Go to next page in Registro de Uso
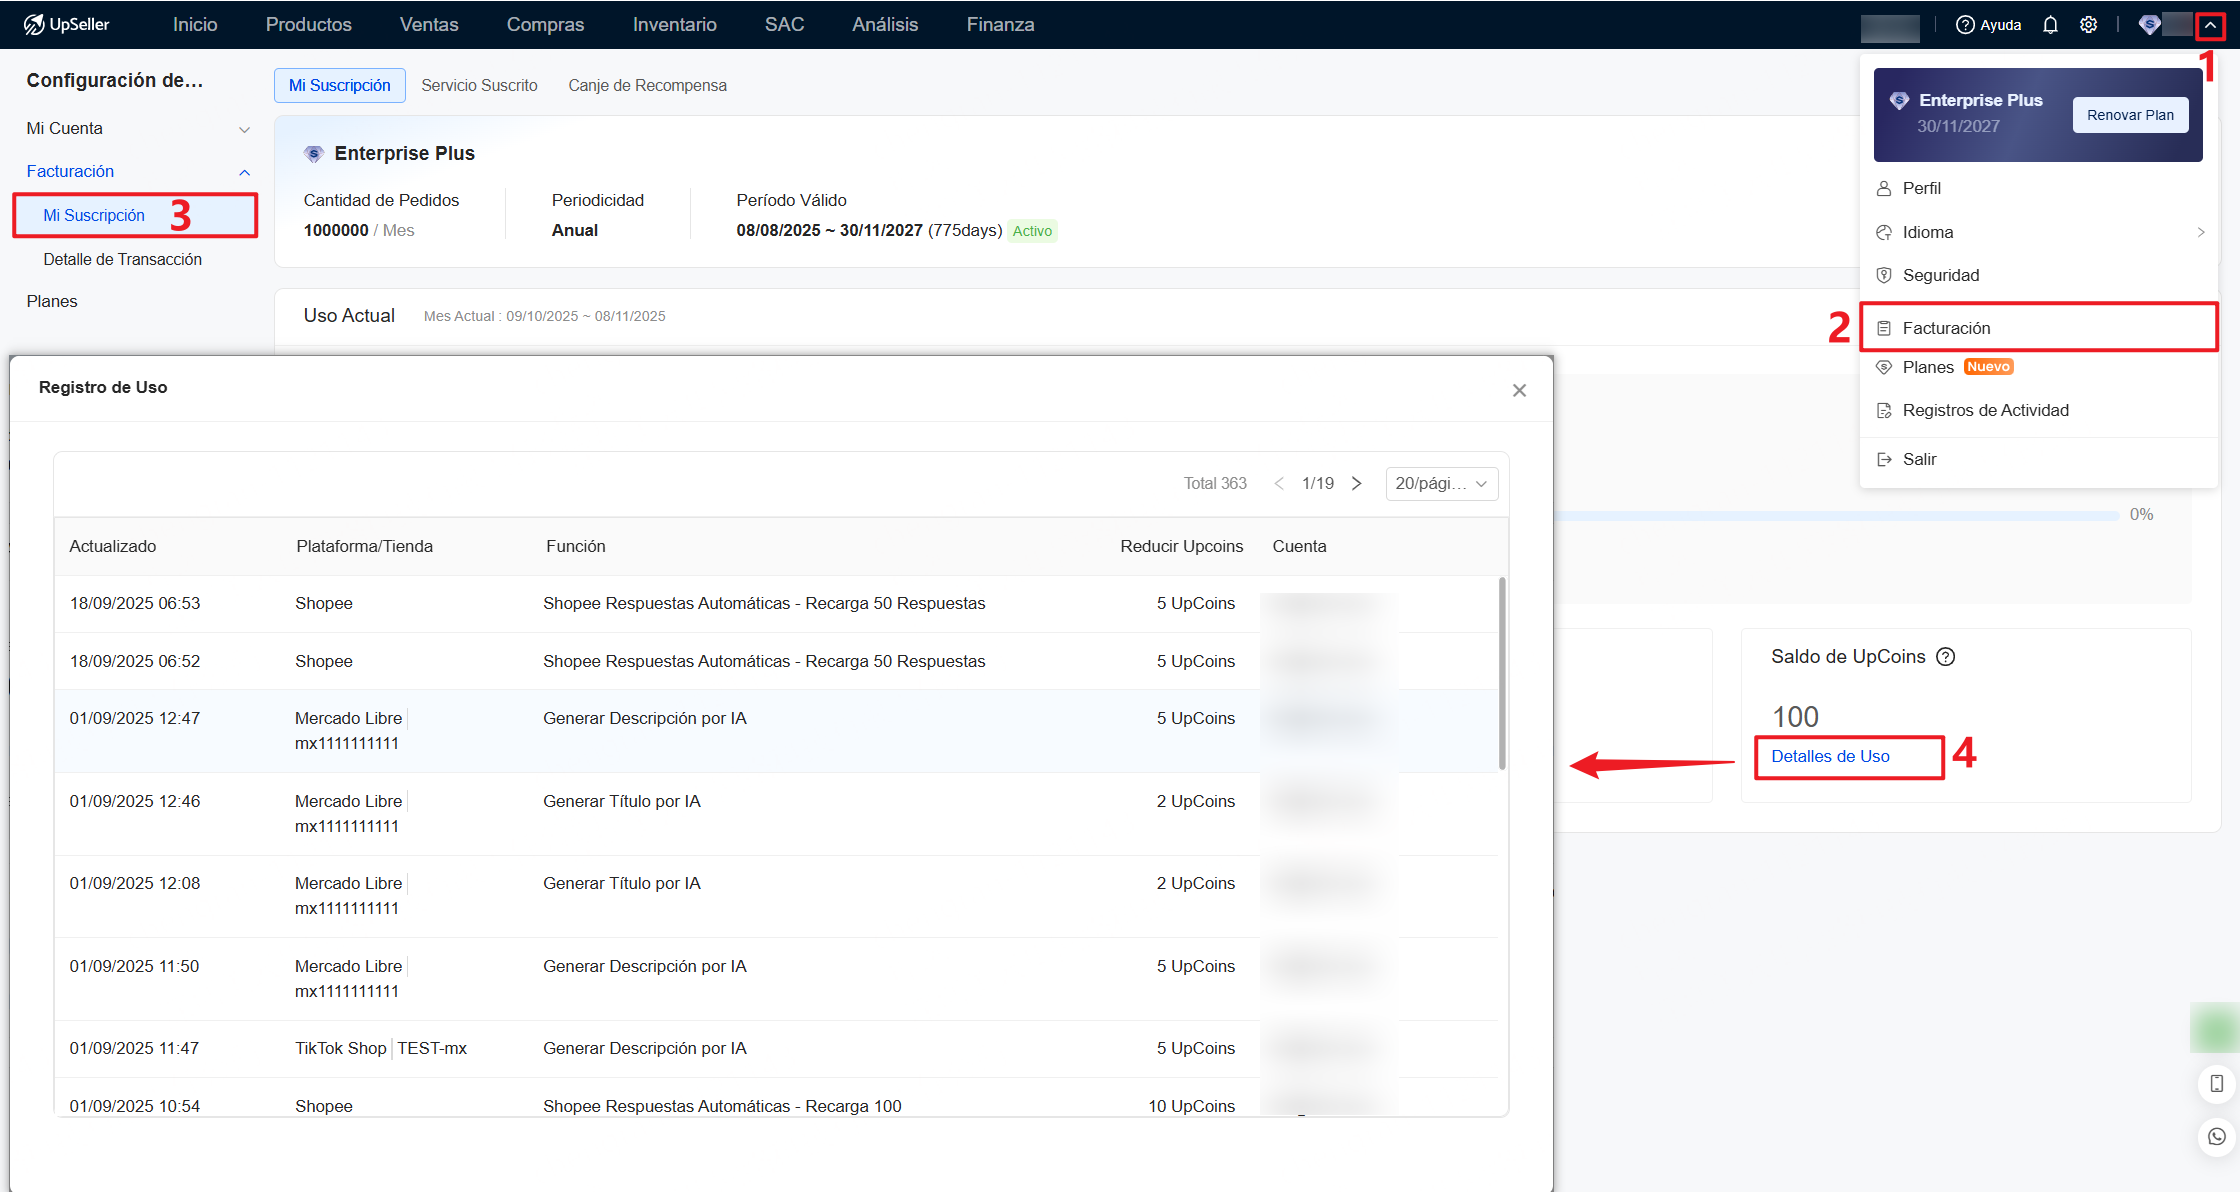The width and height of the screenshot is (2240, 1192). pos(1356,483)
